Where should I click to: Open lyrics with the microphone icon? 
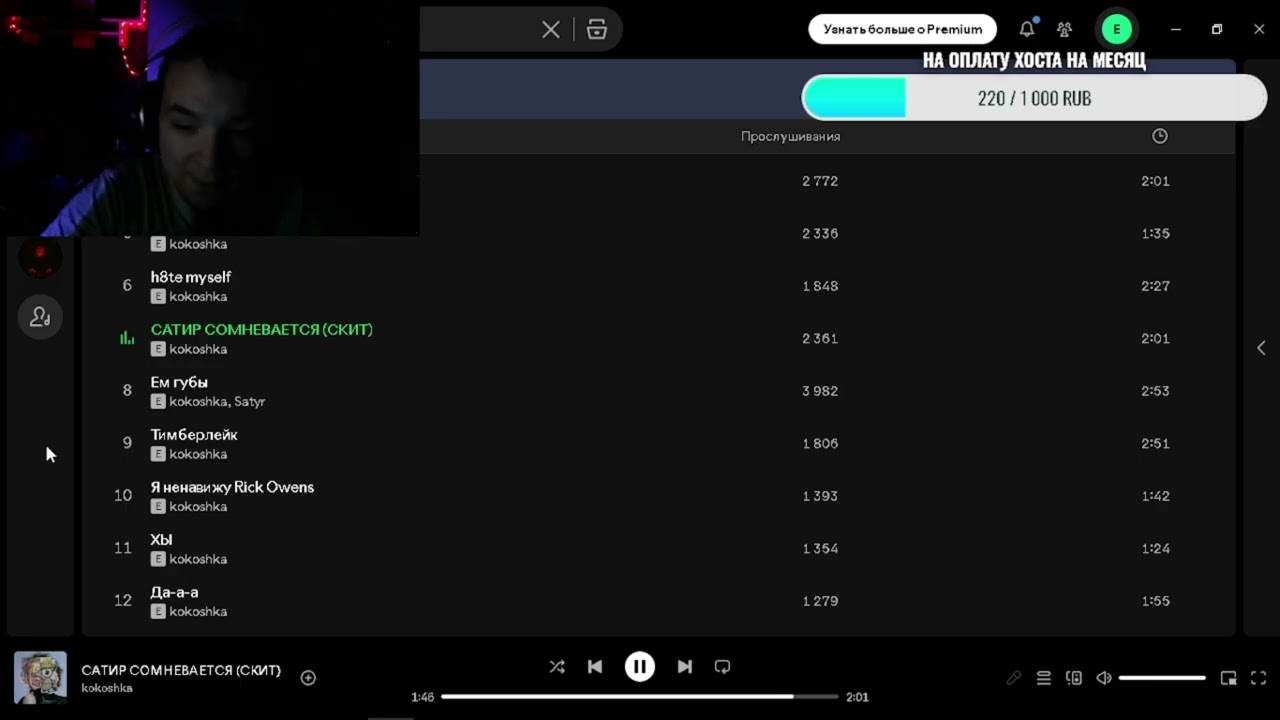(1013, 678)
